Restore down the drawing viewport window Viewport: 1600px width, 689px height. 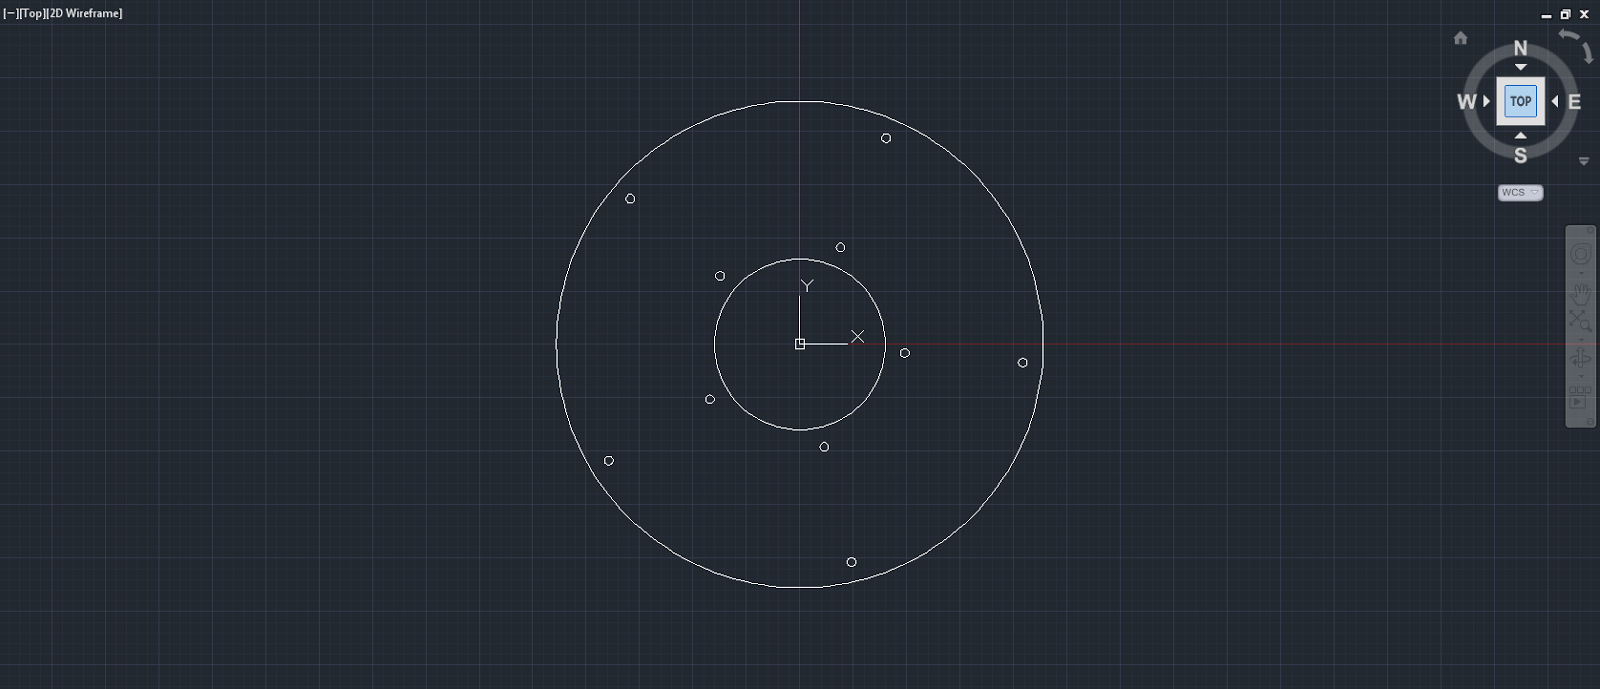[1565, 15]
